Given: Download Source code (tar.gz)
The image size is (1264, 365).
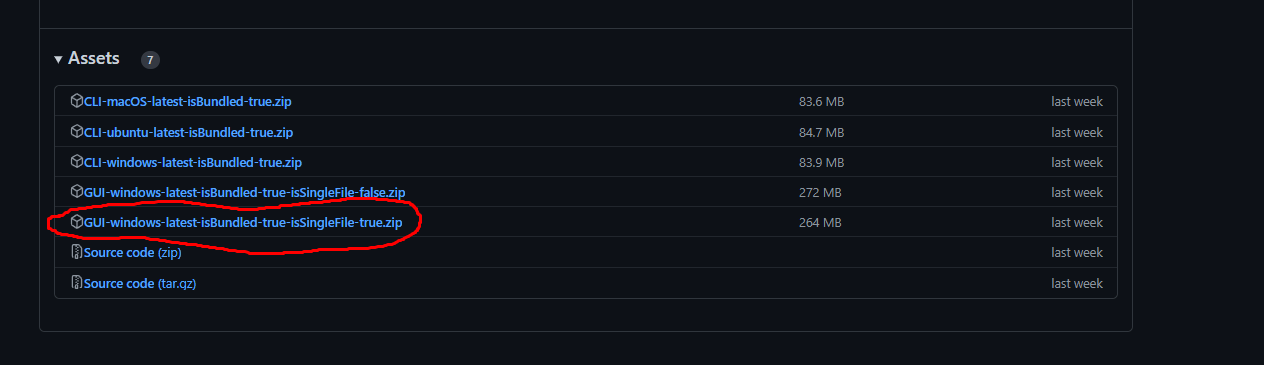Looking at the screenshot, I should (x=140, y=284).
